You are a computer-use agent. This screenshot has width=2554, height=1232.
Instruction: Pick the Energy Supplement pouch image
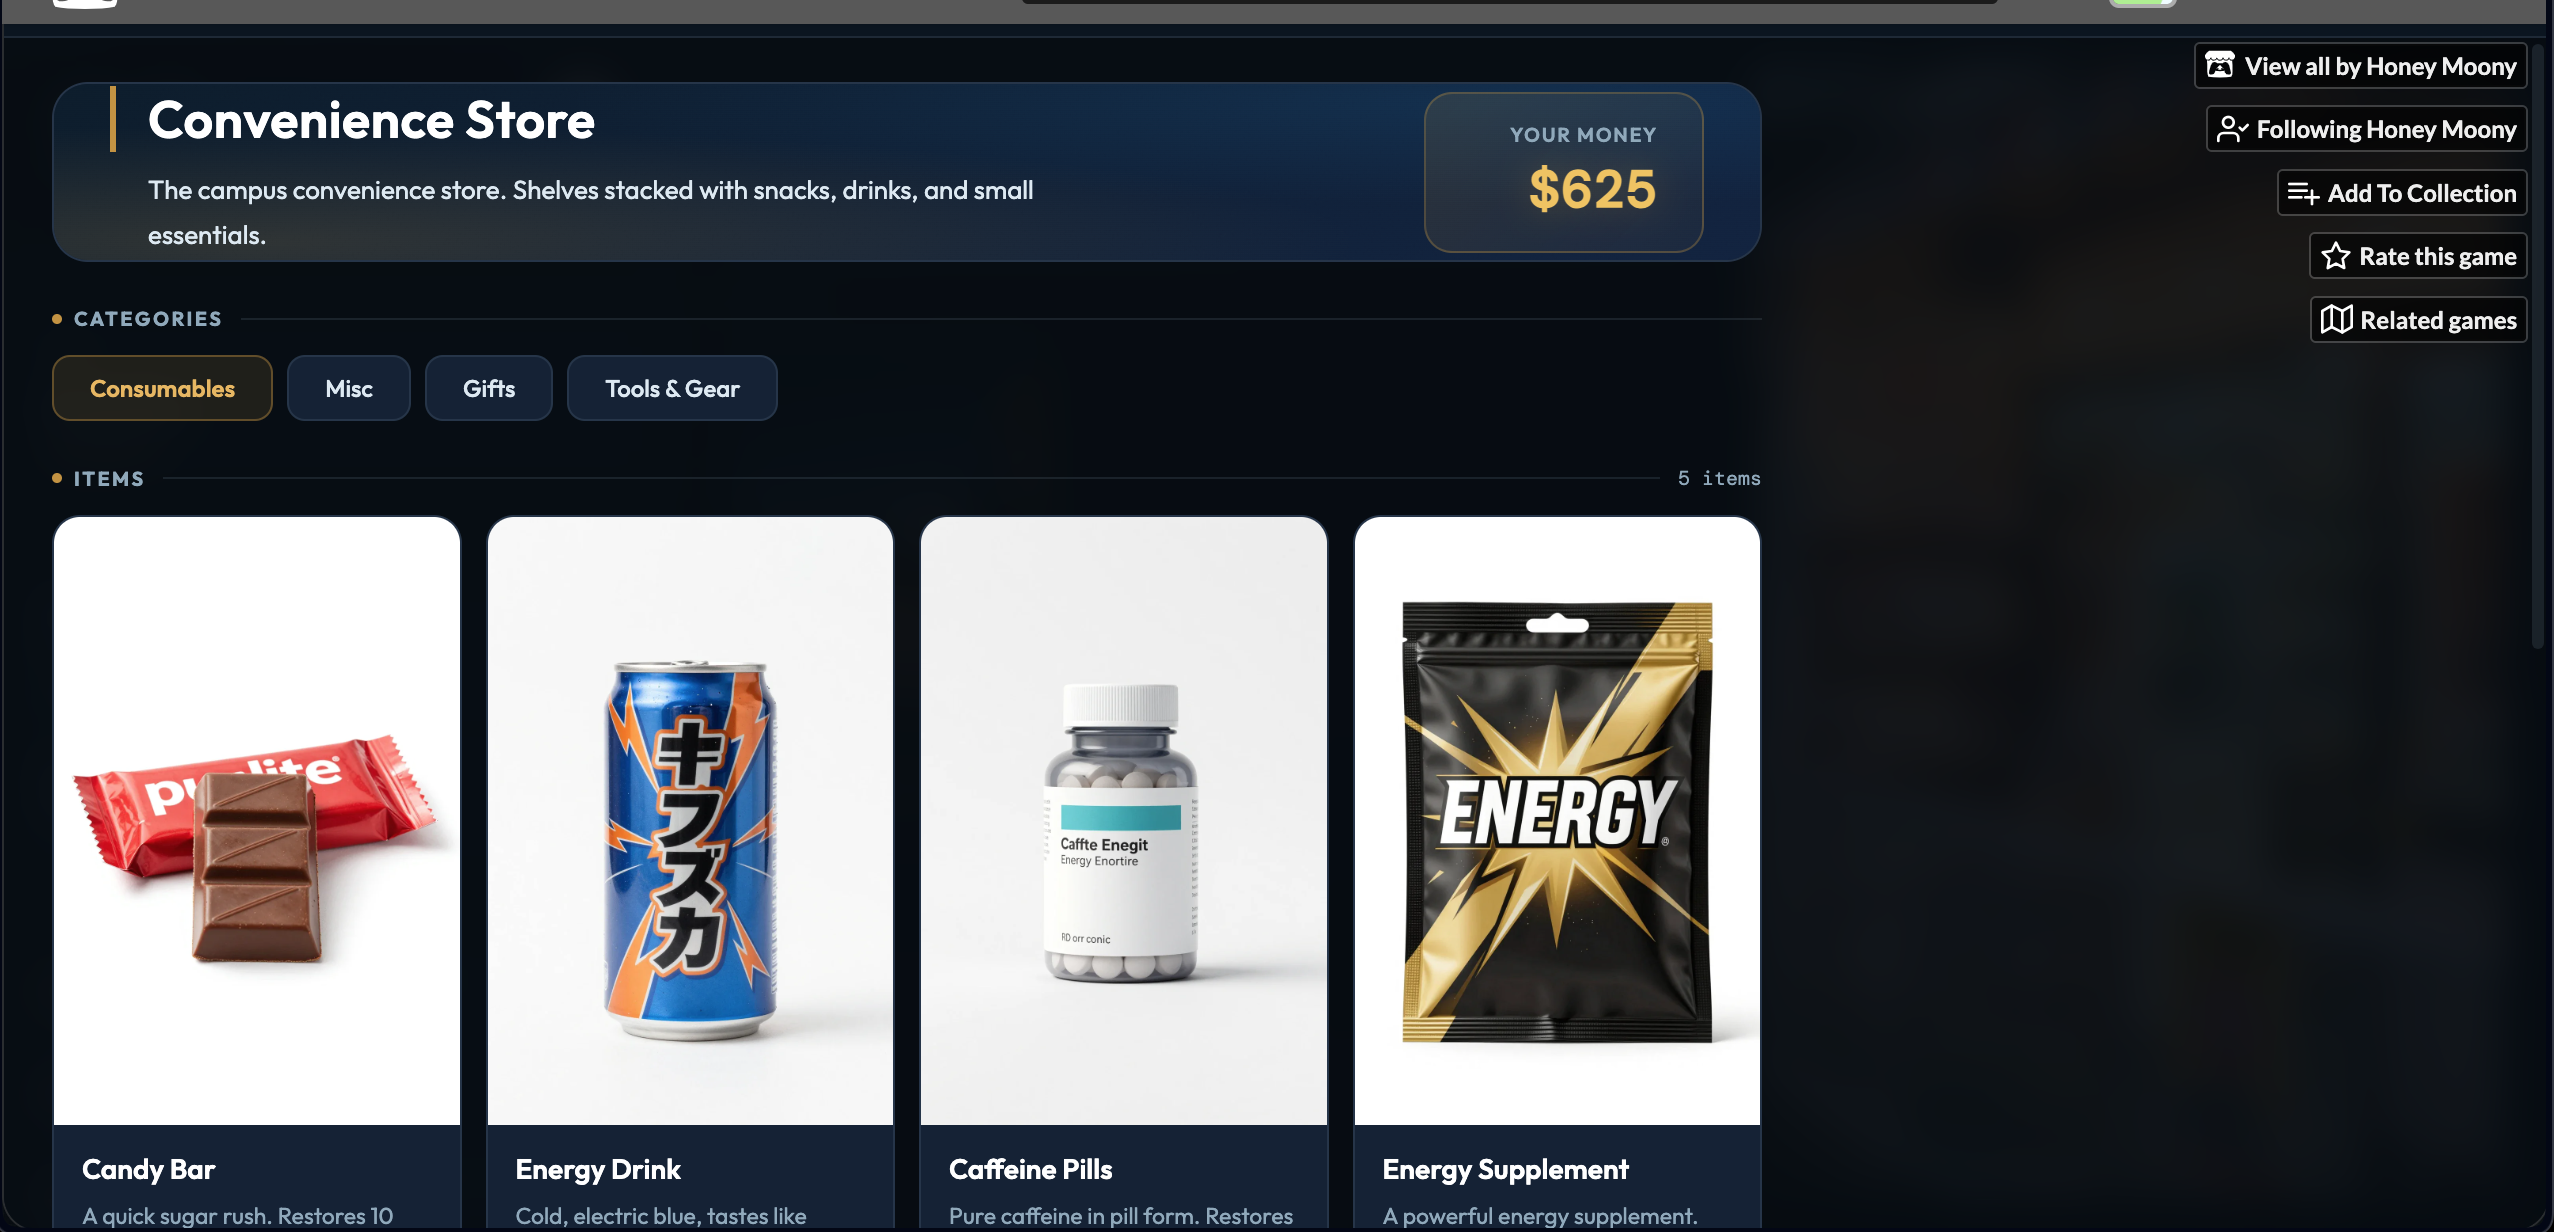[x=1557, y=821]
